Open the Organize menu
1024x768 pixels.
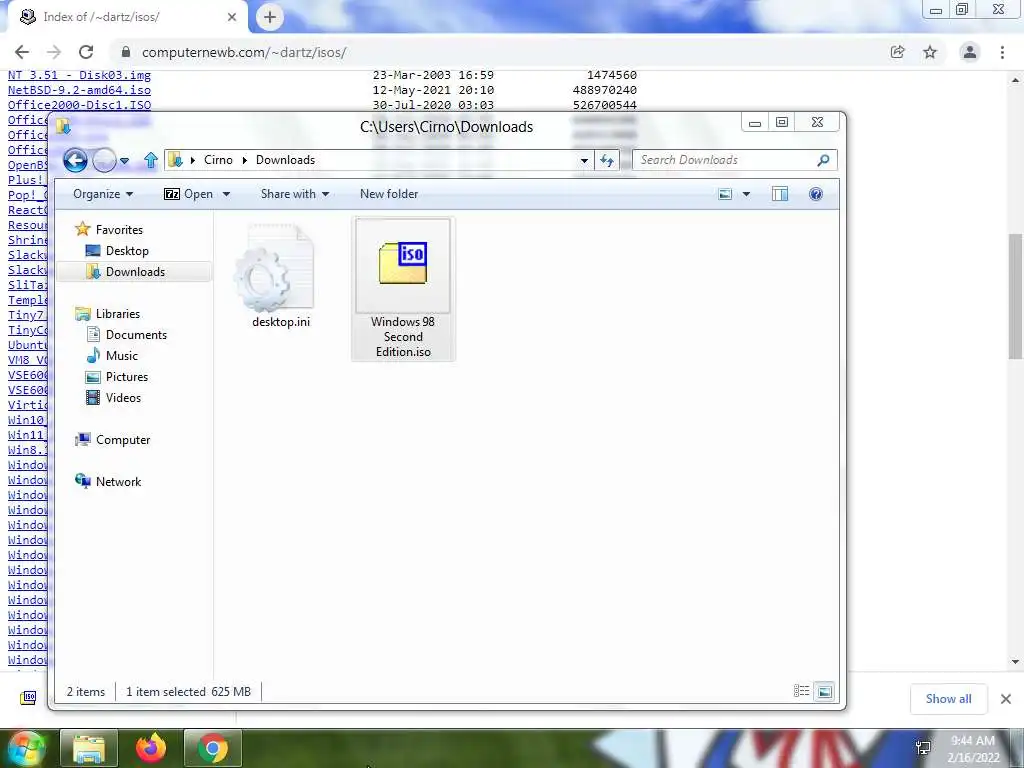point(103,194)
